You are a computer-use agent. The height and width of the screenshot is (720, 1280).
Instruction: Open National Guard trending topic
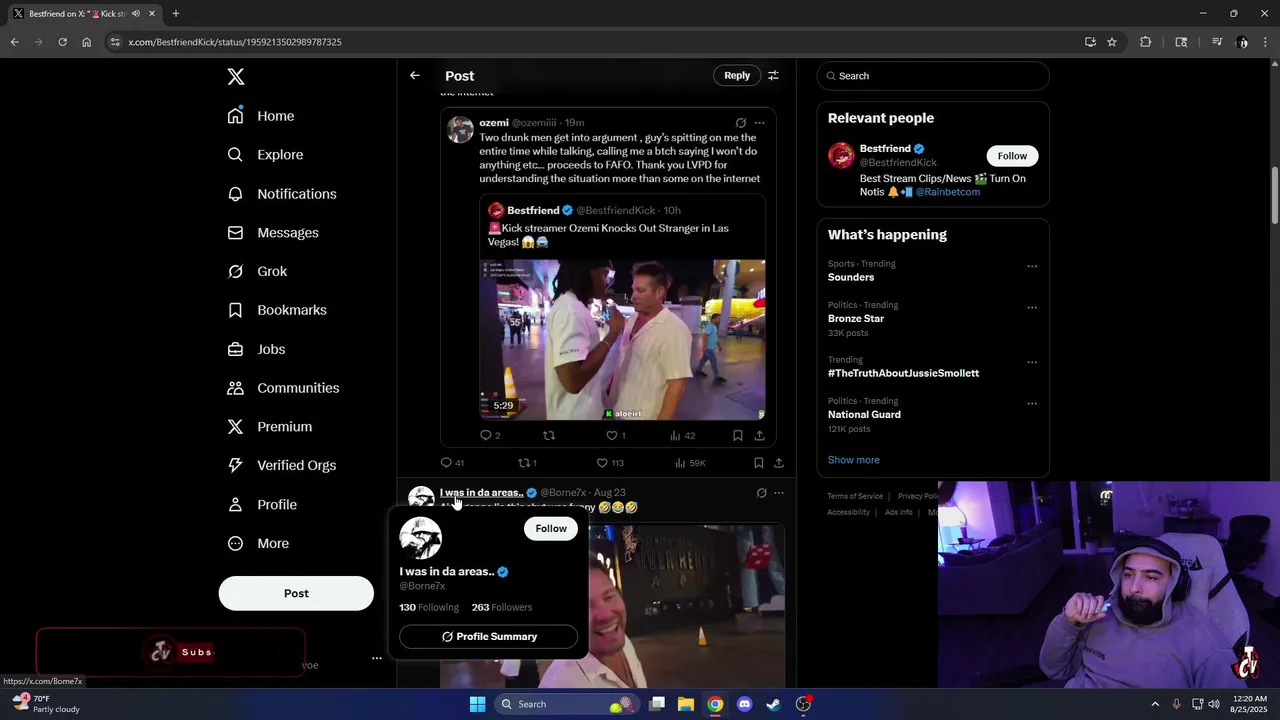pyautogui.click(x=864, y=414)
